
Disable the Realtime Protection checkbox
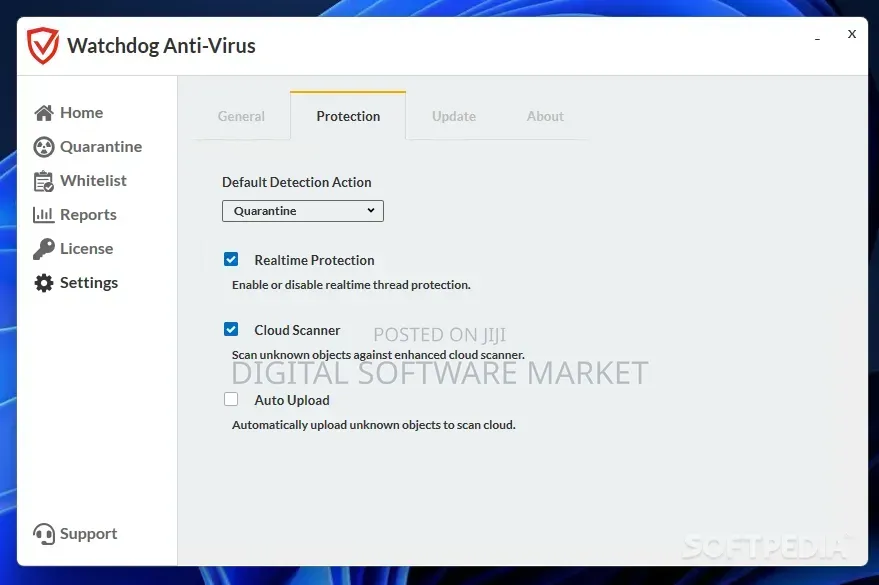click(x=231, y=259)
